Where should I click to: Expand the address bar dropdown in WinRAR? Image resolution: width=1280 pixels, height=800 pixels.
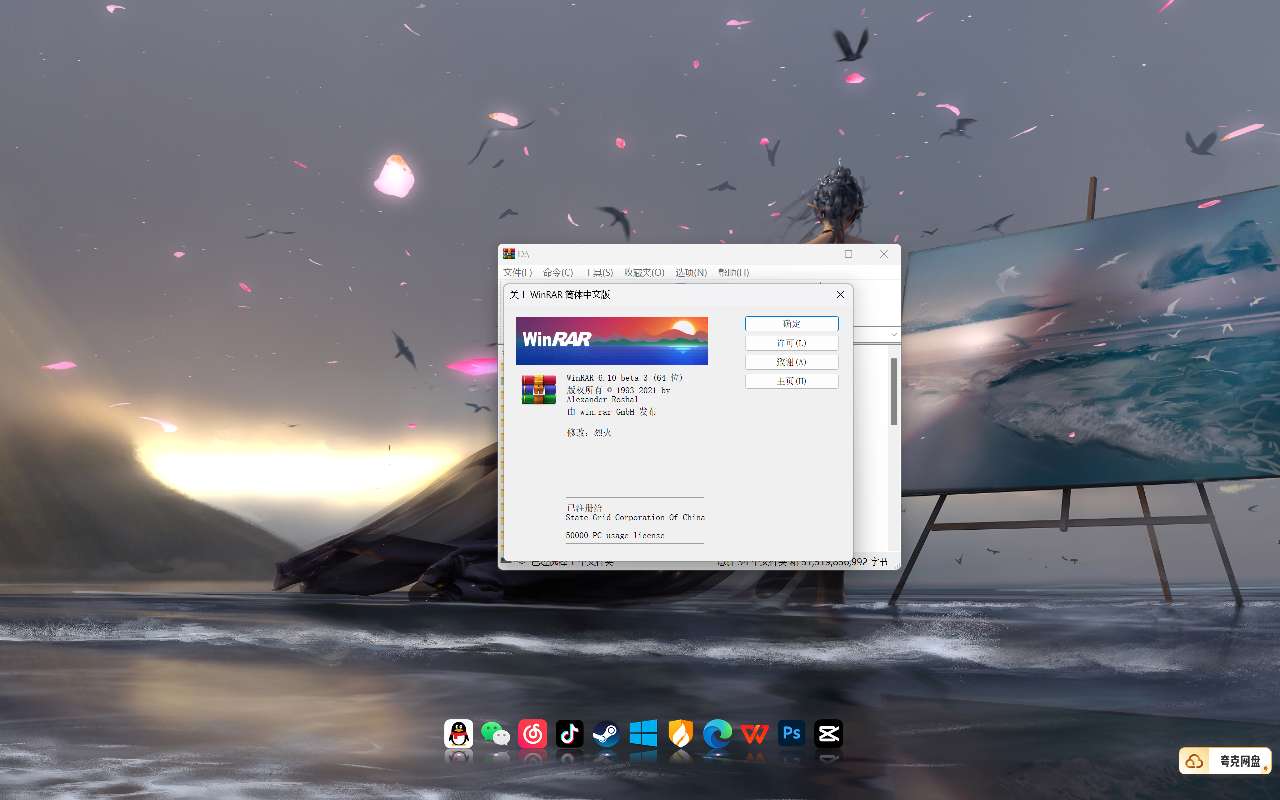pos(894,334)
